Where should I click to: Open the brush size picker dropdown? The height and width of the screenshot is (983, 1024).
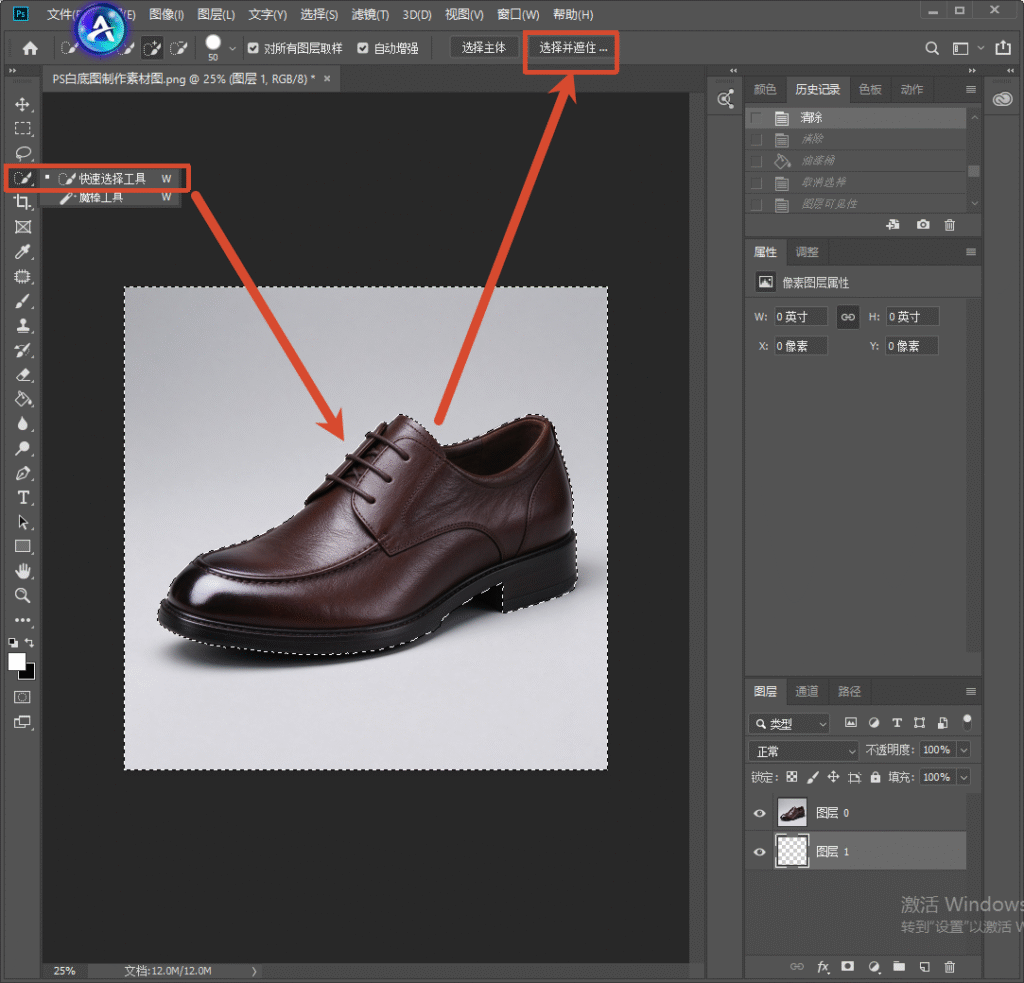[232, 48]
